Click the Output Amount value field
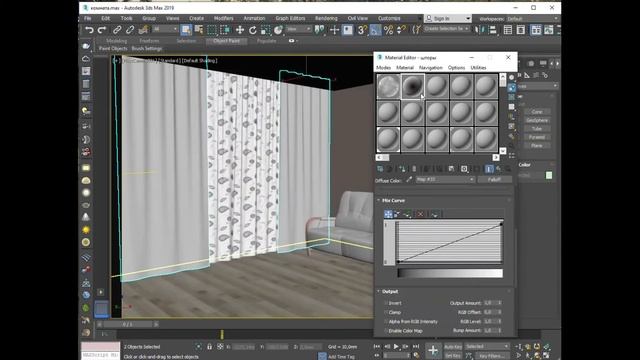The height and width of the screenshot is (360, 640). pyautogui.click(x=490, y=303)
